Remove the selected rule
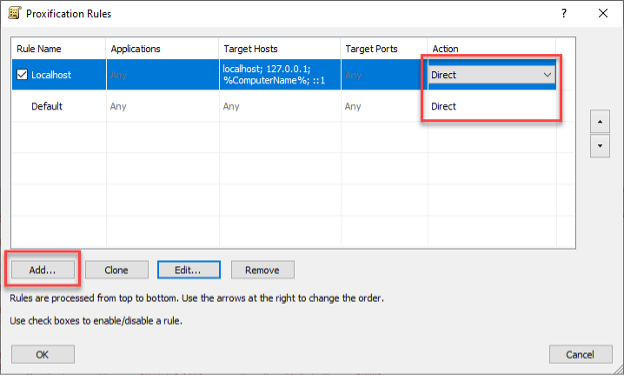 point(263,270)
